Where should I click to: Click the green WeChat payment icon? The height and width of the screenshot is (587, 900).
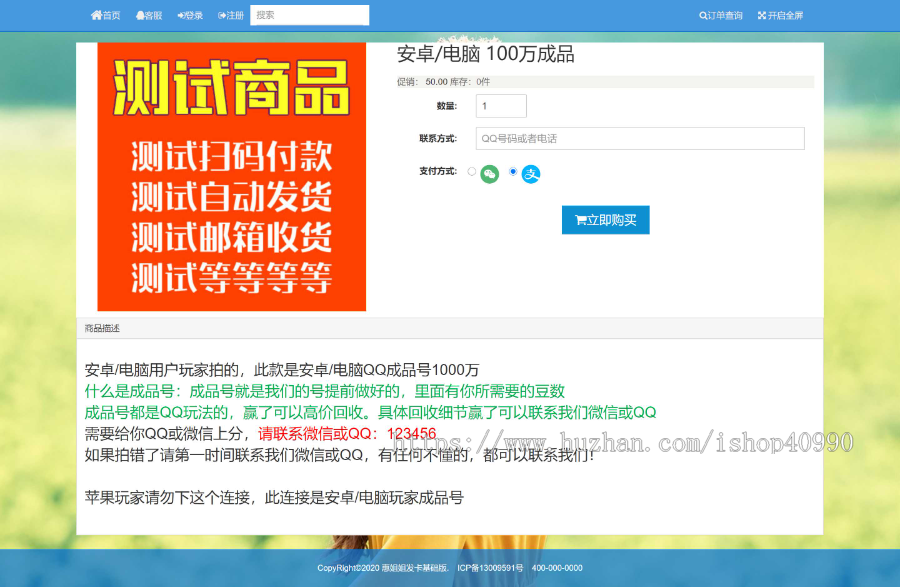[x=490, y=174]
